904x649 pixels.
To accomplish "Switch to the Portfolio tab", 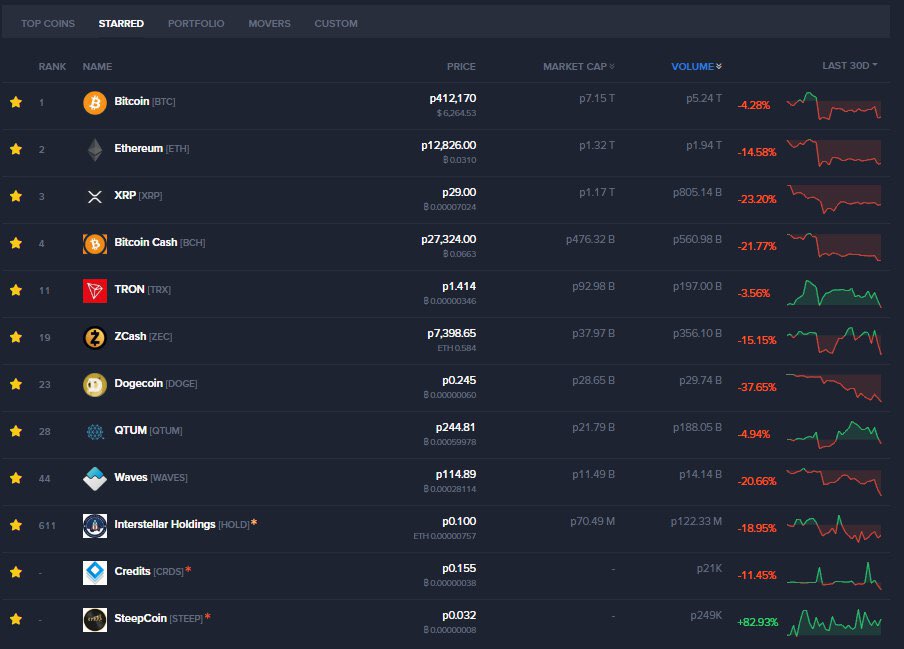I will (x=196, y=24).
